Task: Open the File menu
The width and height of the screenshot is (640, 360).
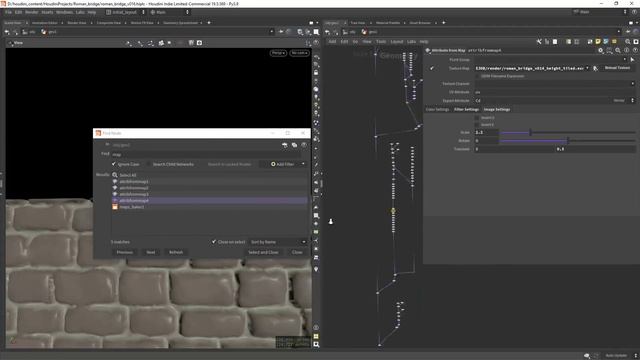Action: pos(8,12)
